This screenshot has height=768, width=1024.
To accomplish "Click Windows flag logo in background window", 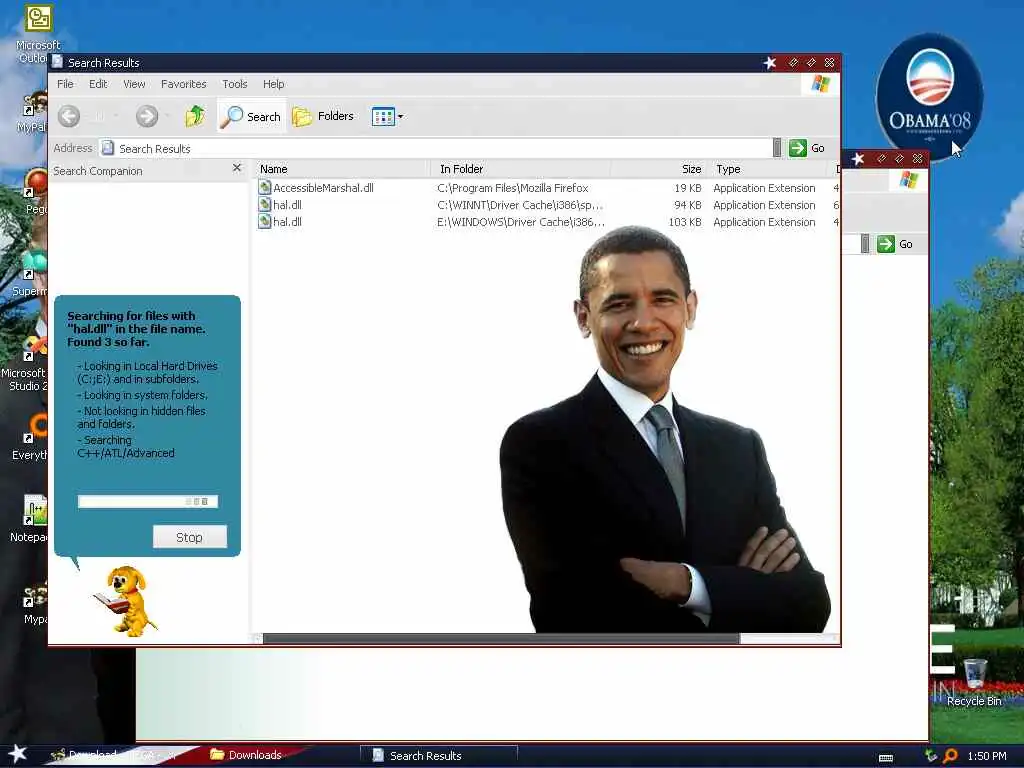I will [909, 180].
